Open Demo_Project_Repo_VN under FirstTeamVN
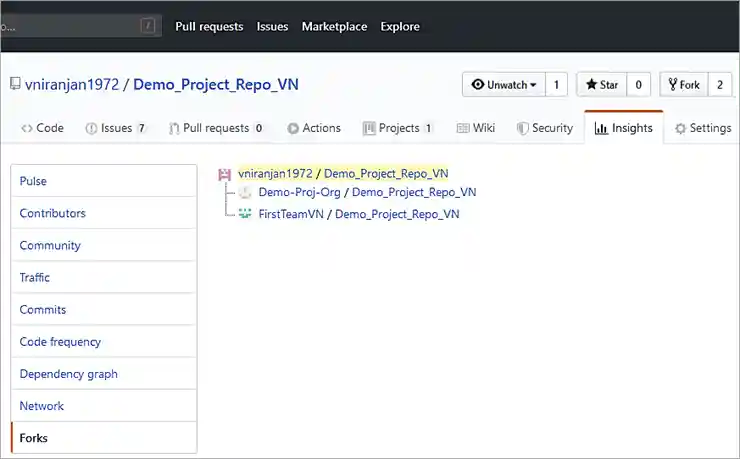The image size is (740, 460). 397,214
